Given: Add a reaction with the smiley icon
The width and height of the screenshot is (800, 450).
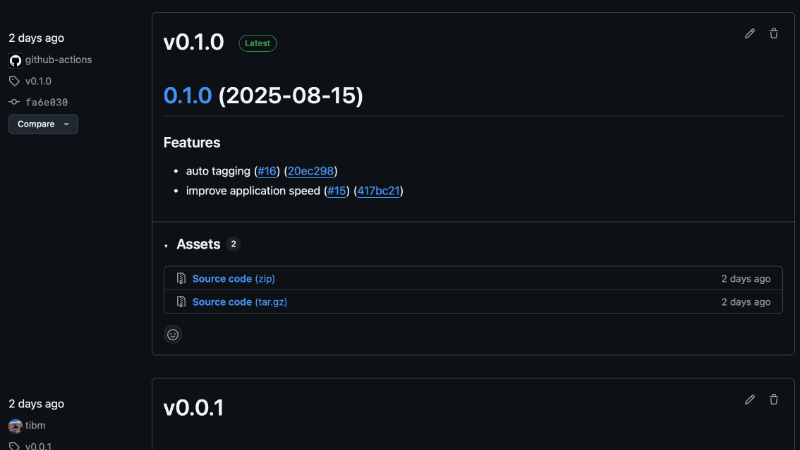Looking at the screenshot, I should [x=173, y=335].
